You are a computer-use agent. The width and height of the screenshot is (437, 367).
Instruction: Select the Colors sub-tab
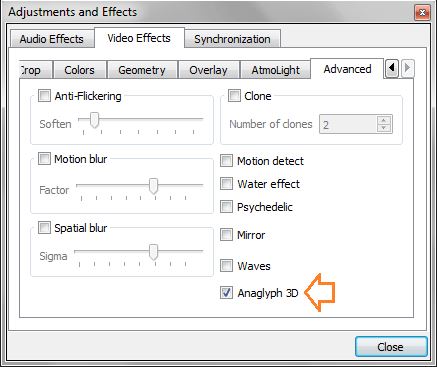(79, 70)
